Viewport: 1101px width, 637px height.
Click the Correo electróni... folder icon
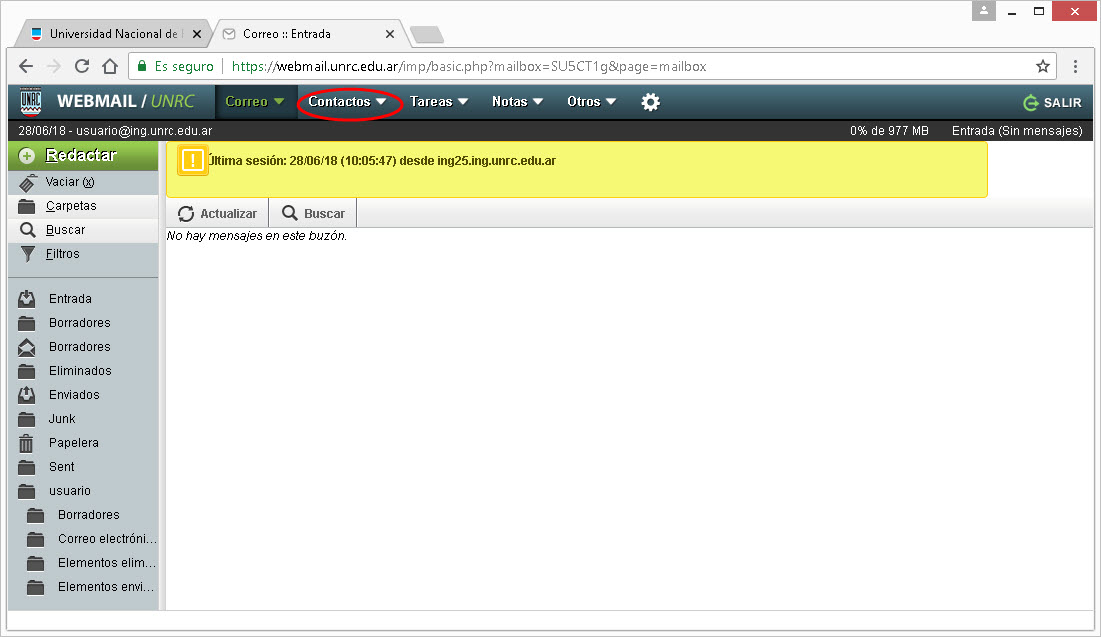[35, 539]
